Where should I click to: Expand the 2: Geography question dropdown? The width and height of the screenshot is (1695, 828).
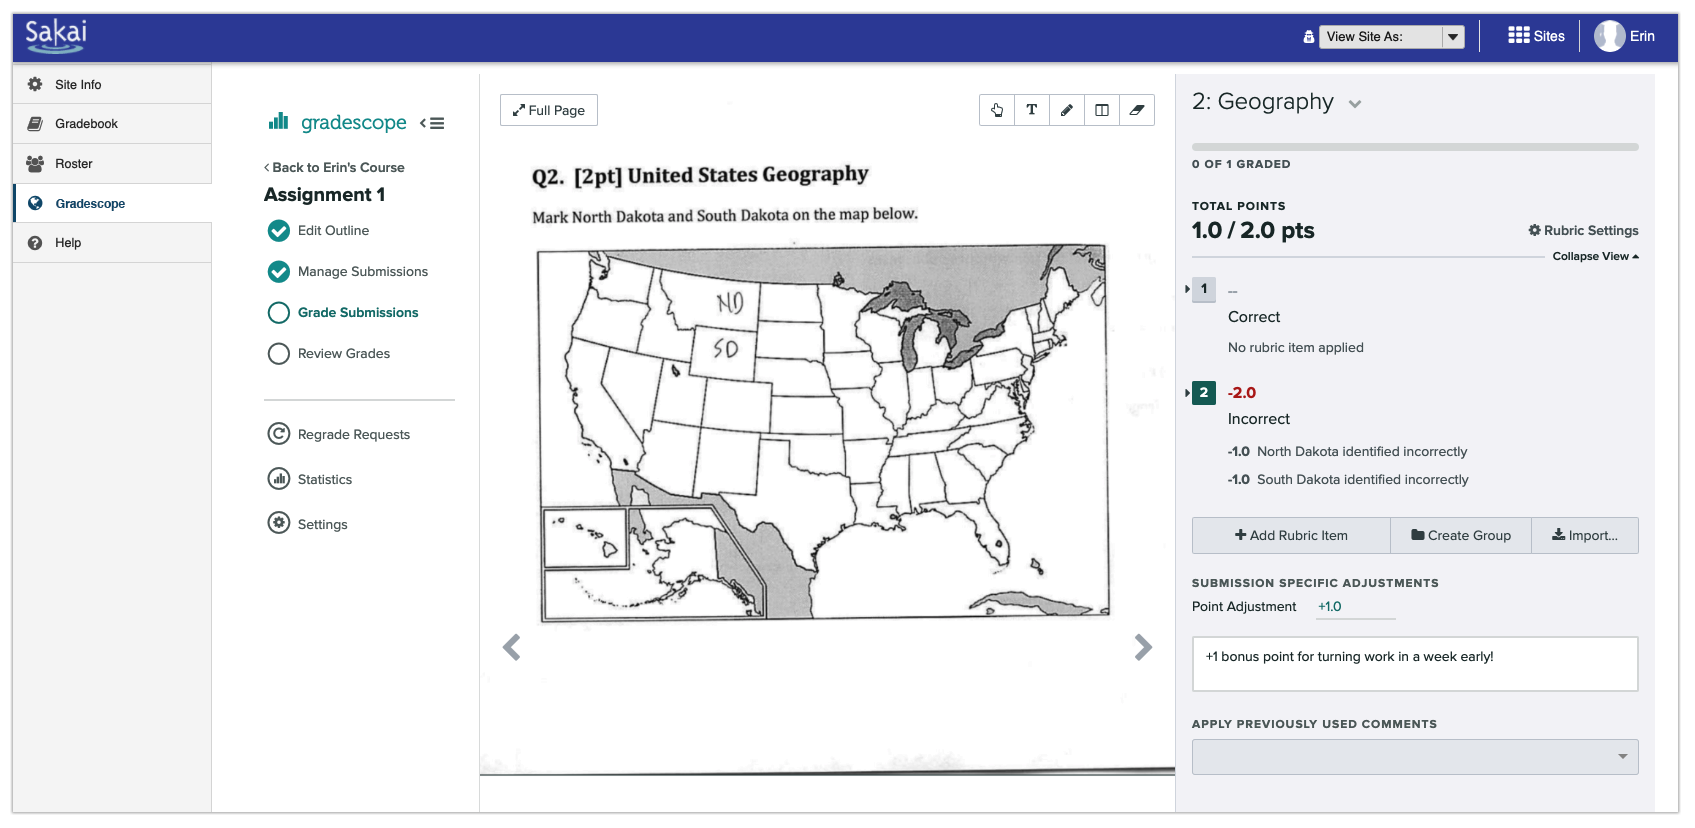tap(1355, 104)
